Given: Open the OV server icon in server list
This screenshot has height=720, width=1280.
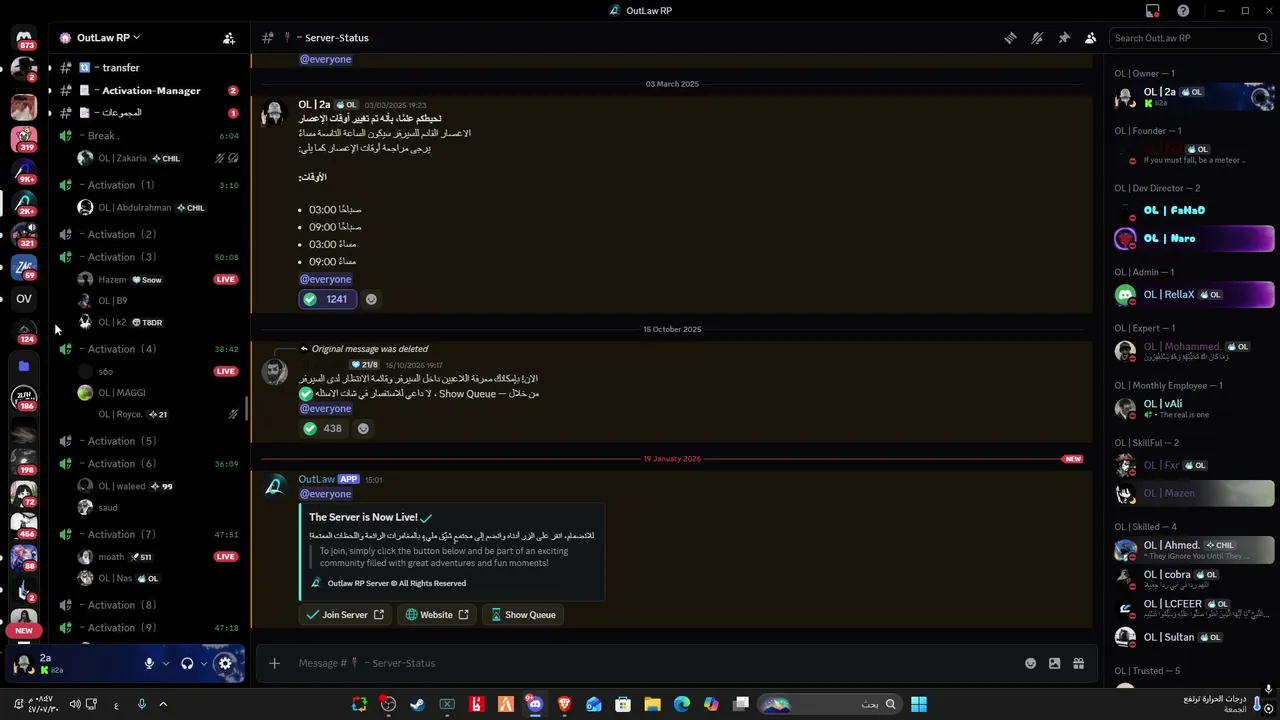Looking at the screenshot, I should pyautogui.click(x=24, y=299).
